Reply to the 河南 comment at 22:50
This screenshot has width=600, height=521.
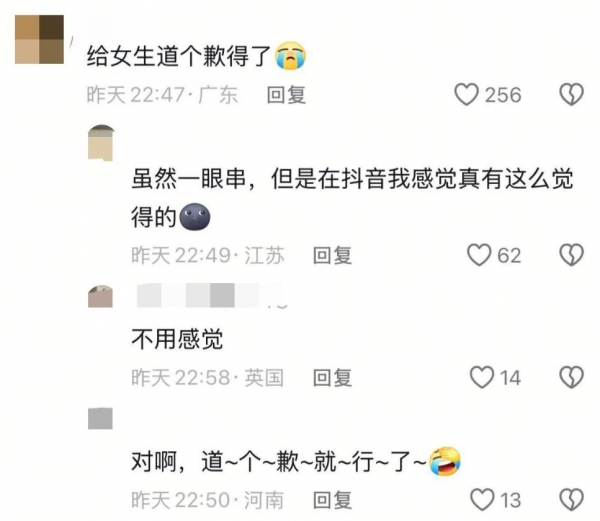[332, 500]
